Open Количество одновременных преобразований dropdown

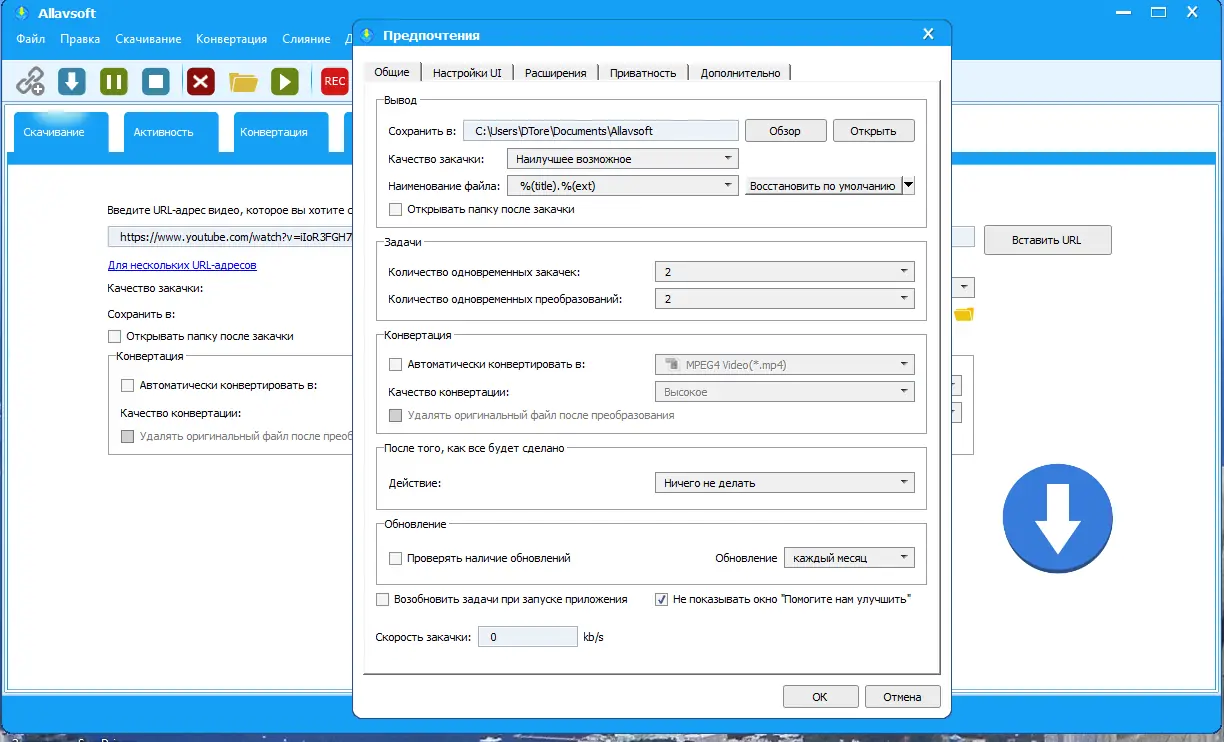(784, 299)
